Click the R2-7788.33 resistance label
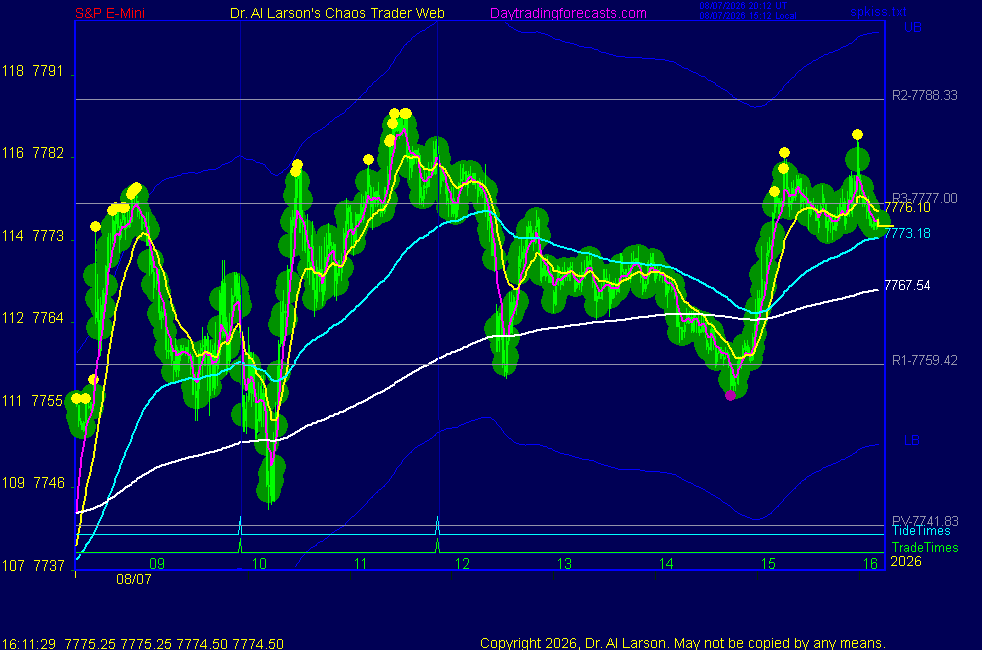The width and height of the screenshot is (982, 650). point(924,95)
